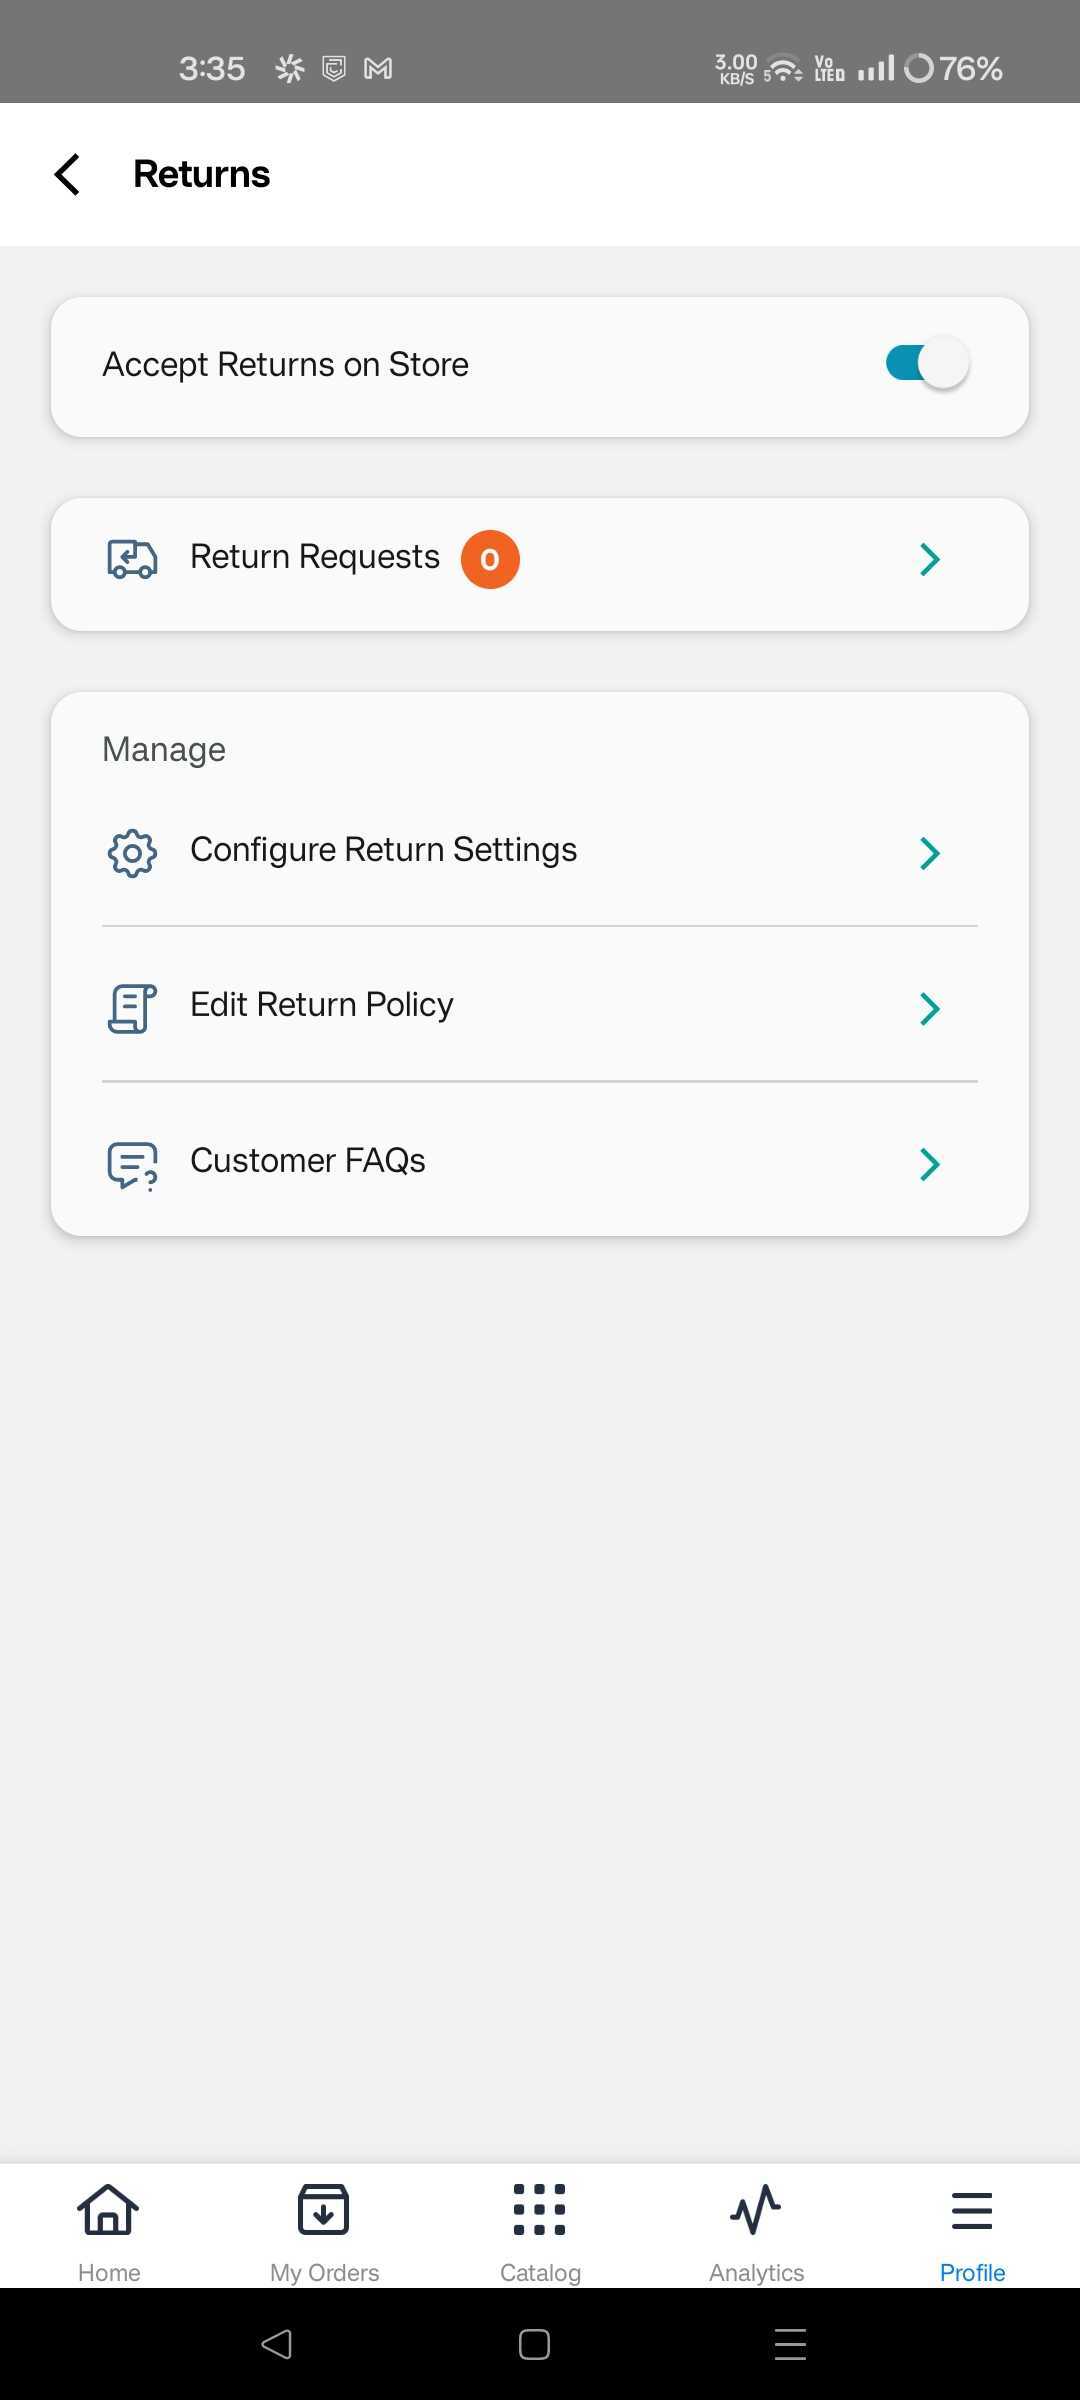Open the Customer FAQs page
The height and width of the screenshot is (2400, 1080).
pyautogui.click(x=307, y=1161)
